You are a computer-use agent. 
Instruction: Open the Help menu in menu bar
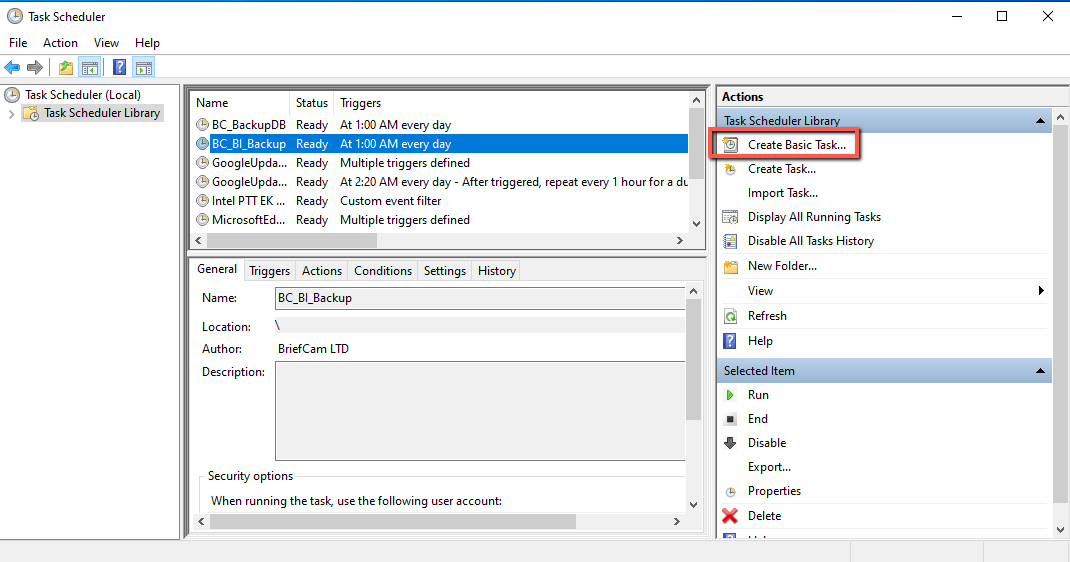(x=147, y=42)
